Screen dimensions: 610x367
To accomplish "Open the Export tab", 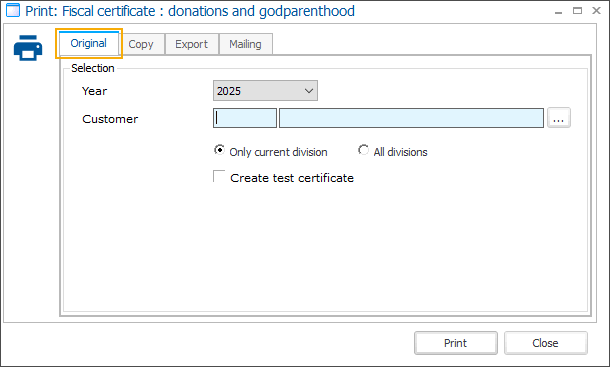I will (x=191, y=44).
